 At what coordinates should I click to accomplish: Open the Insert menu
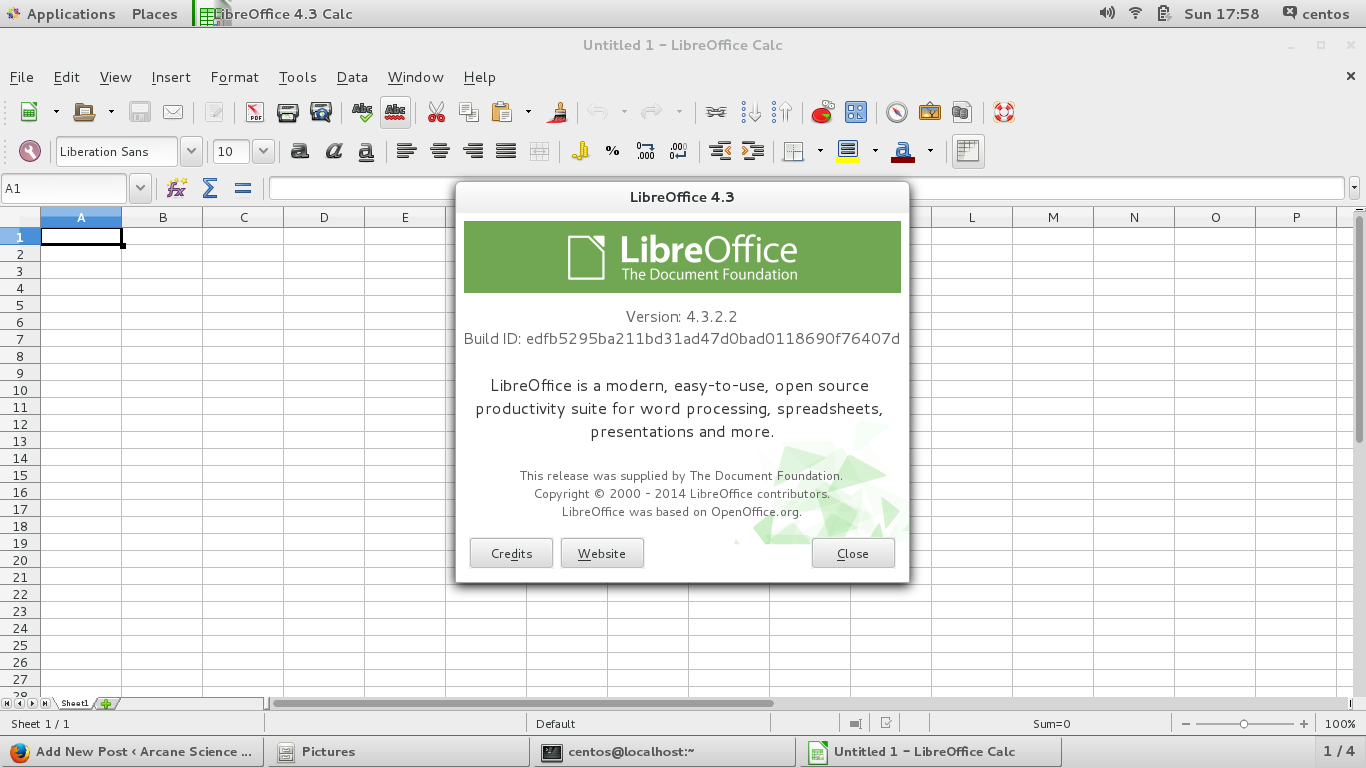click(171, 77)
